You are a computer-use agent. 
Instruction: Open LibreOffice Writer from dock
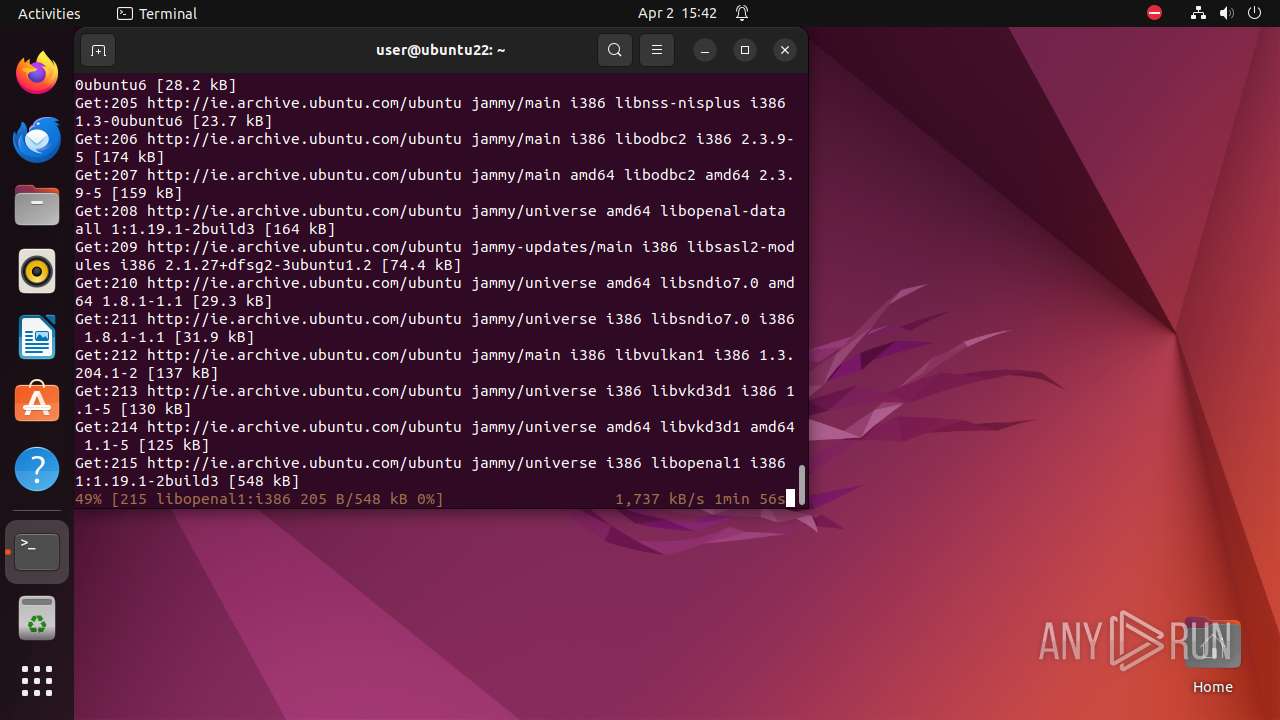click(x=37, y=337)
